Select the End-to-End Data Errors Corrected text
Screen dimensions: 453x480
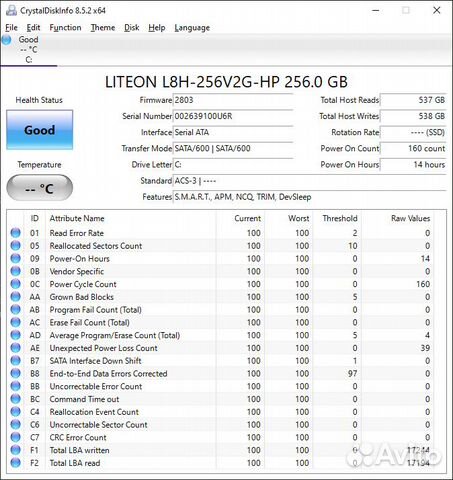108,374
